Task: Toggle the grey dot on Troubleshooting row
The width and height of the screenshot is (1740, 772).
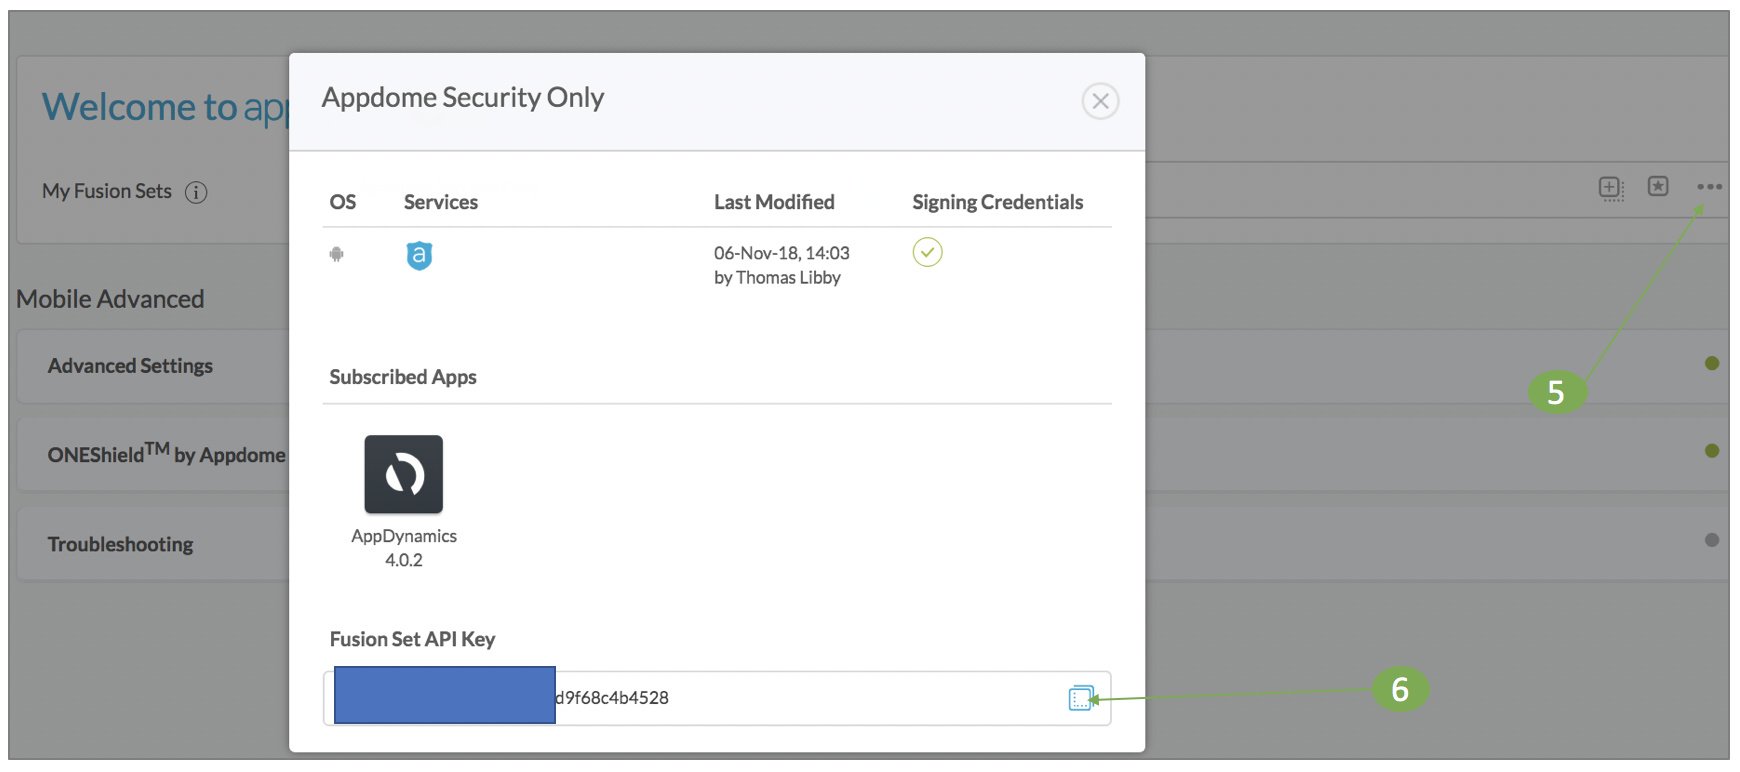Action: (x=1712, y=540)
